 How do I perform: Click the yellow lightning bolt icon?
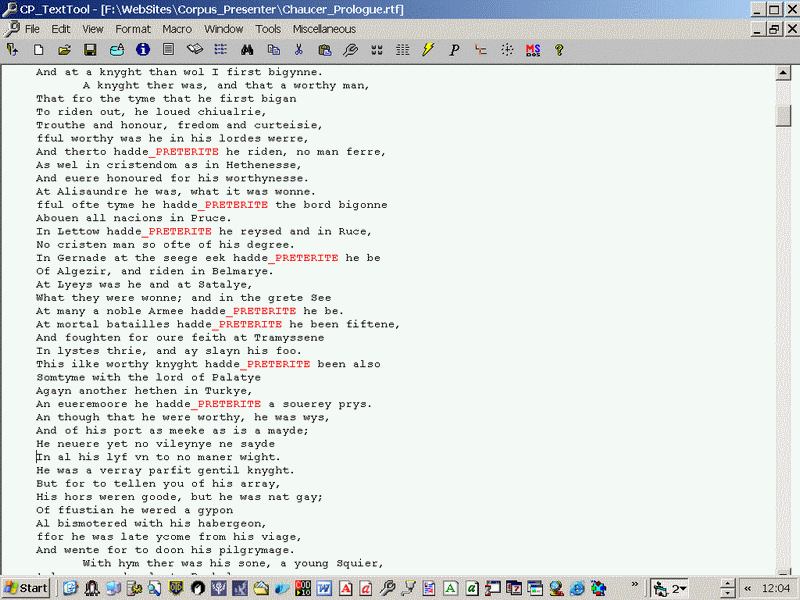point(428,49)
